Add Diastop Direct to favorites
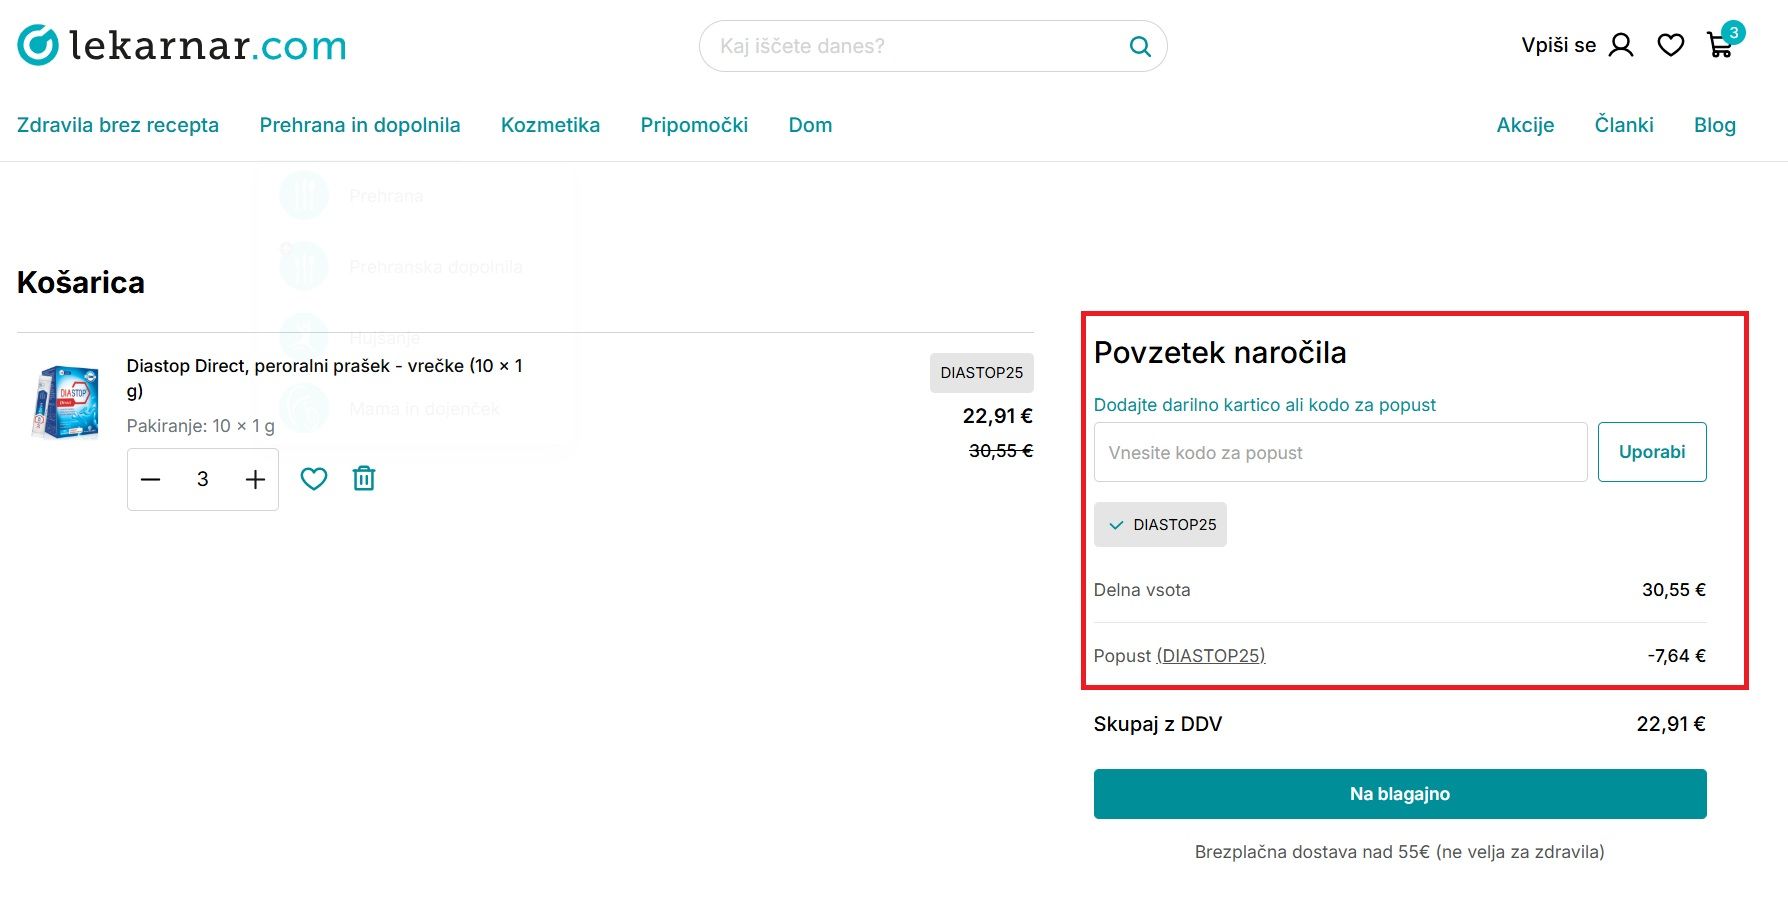 coord(314,479)
